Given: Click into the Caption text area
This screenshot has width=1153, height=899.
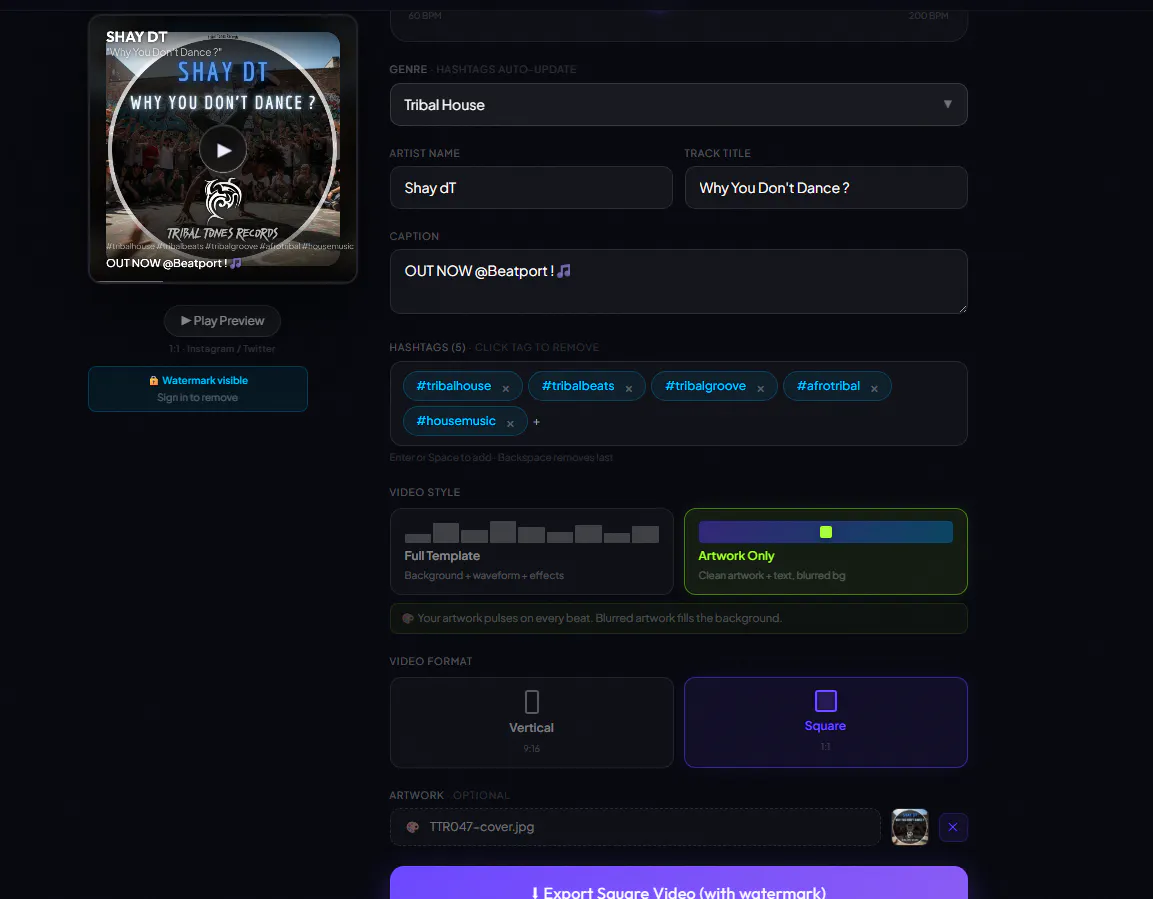Looking at the screenshot, I should tap(678, 282).
